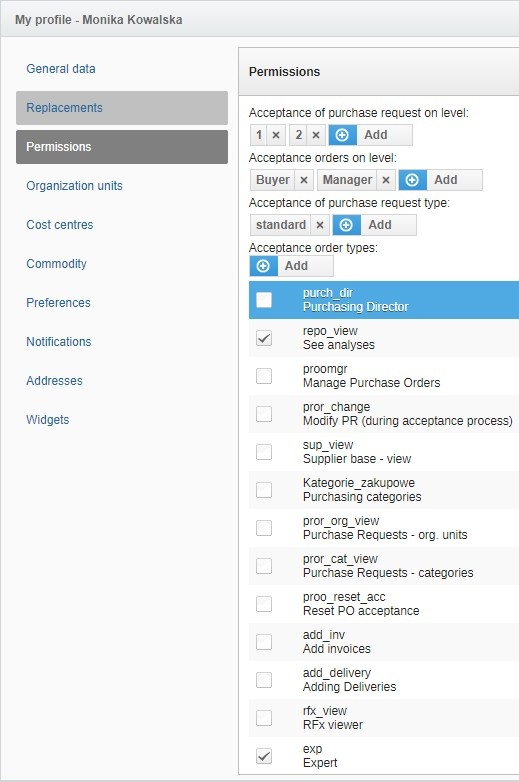Remove level 2 tag with x

coord(316,135)
